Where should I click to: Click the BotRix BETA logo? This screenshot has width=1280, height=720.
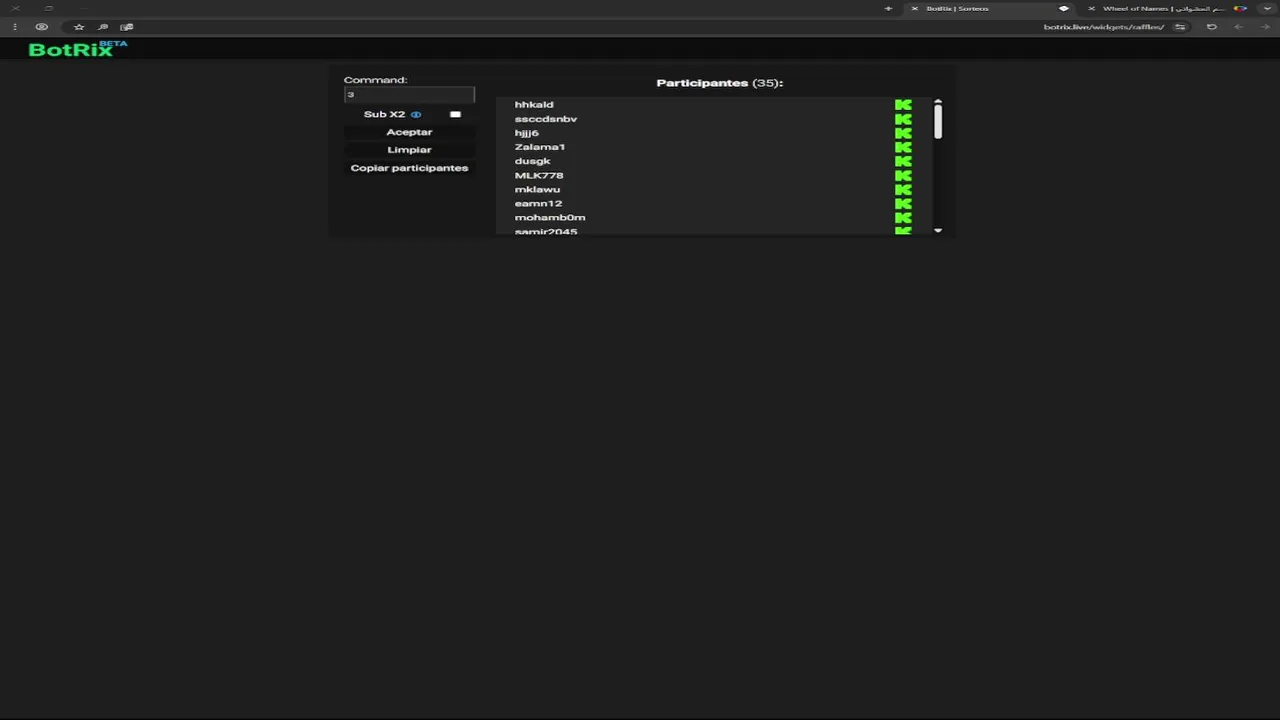tap(78, 48)
